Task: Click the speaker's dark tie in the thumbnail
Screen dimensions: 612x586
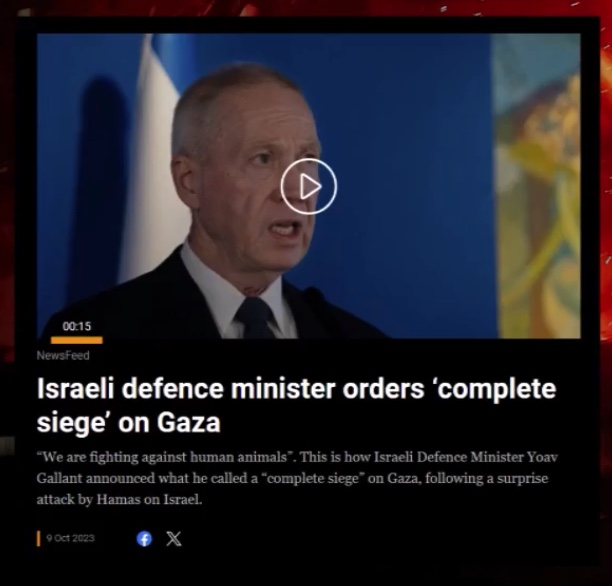Action: click(254, 318)
